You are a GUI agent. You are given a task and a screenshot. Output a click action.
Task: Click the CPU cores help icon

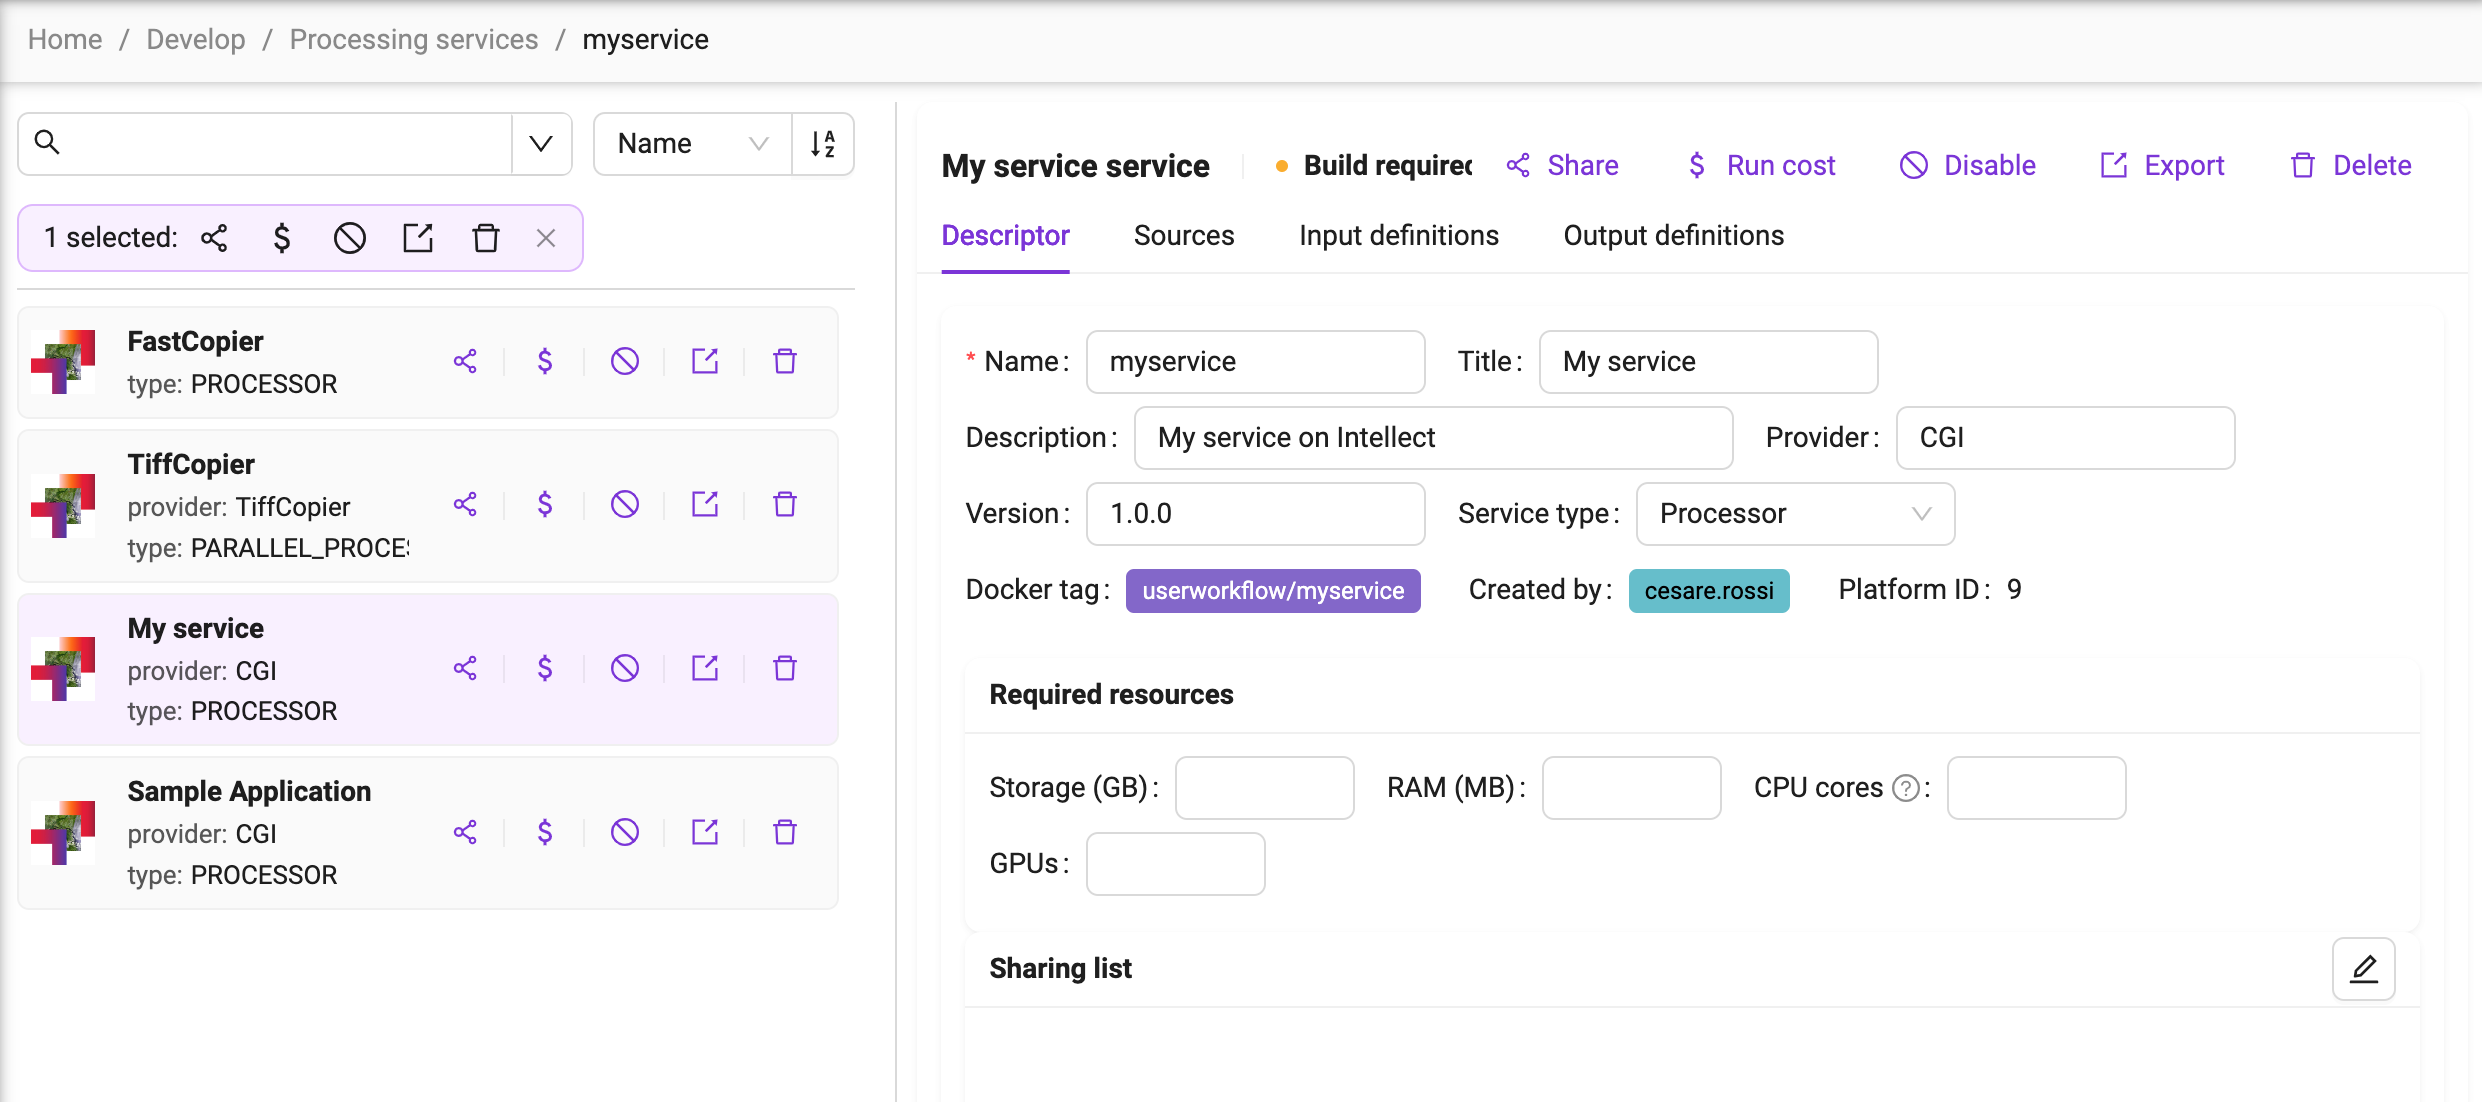tap(1906, 789)
